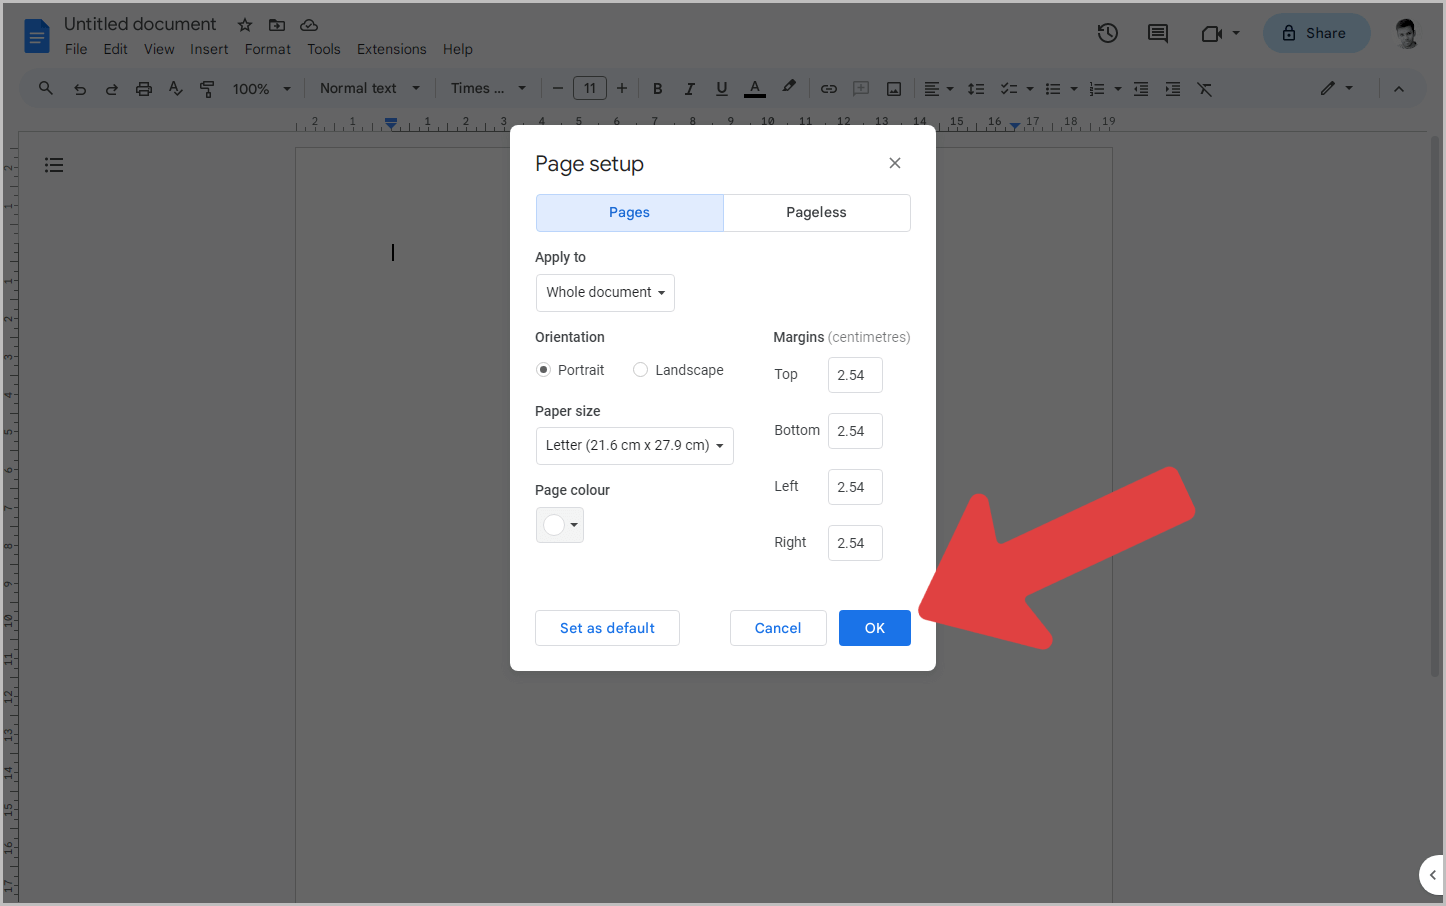Open the font size zoom dropdown
Screen dimensions: 1446x906
click(258, 88)
